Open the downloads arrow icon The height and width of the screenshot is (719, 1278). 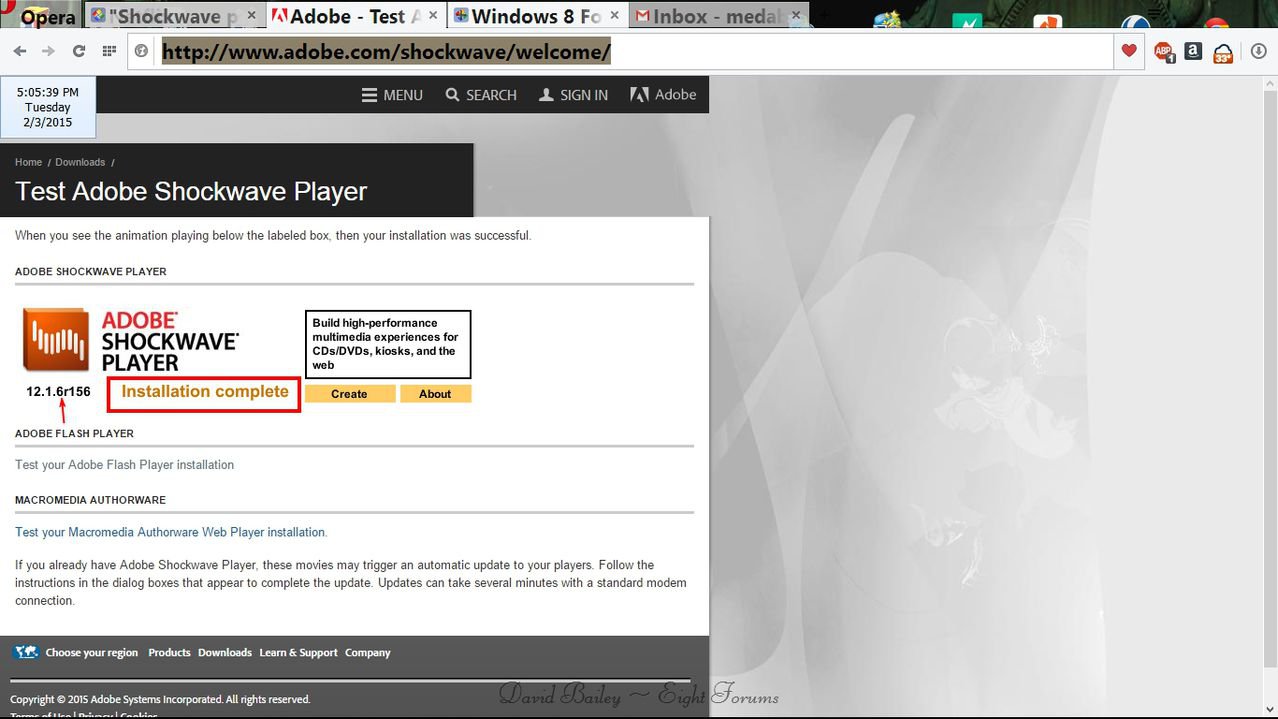pos(1258,52)
